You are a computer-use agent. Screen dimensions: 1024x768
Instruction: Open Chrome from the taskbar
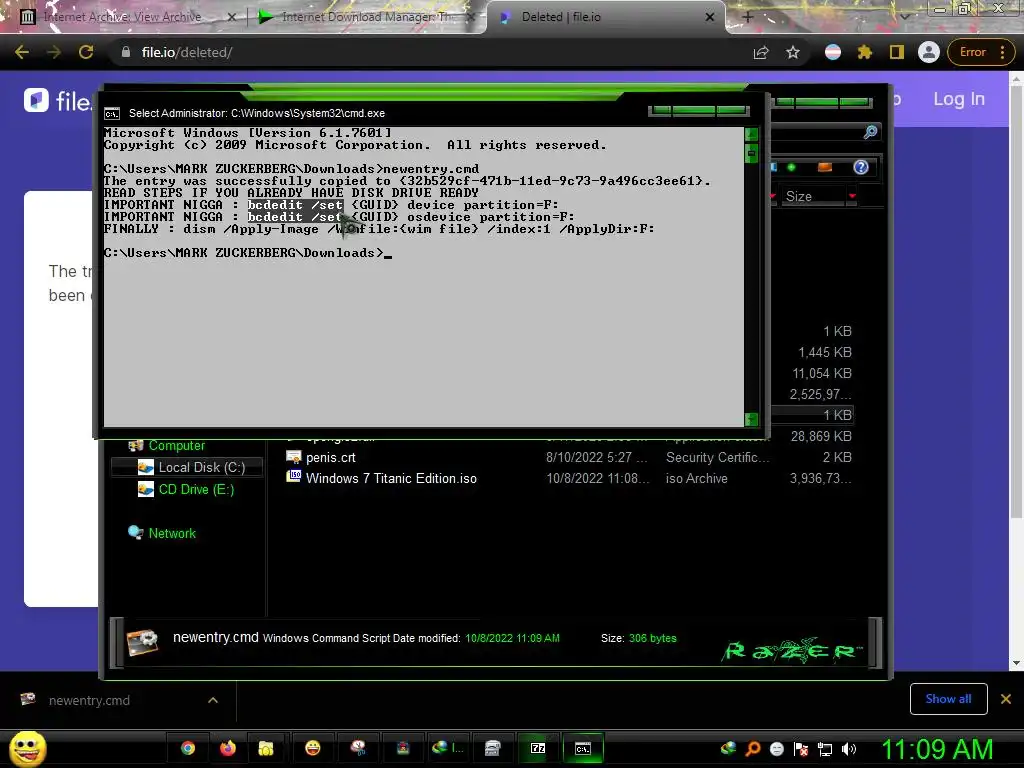click(x=188, y=748)
